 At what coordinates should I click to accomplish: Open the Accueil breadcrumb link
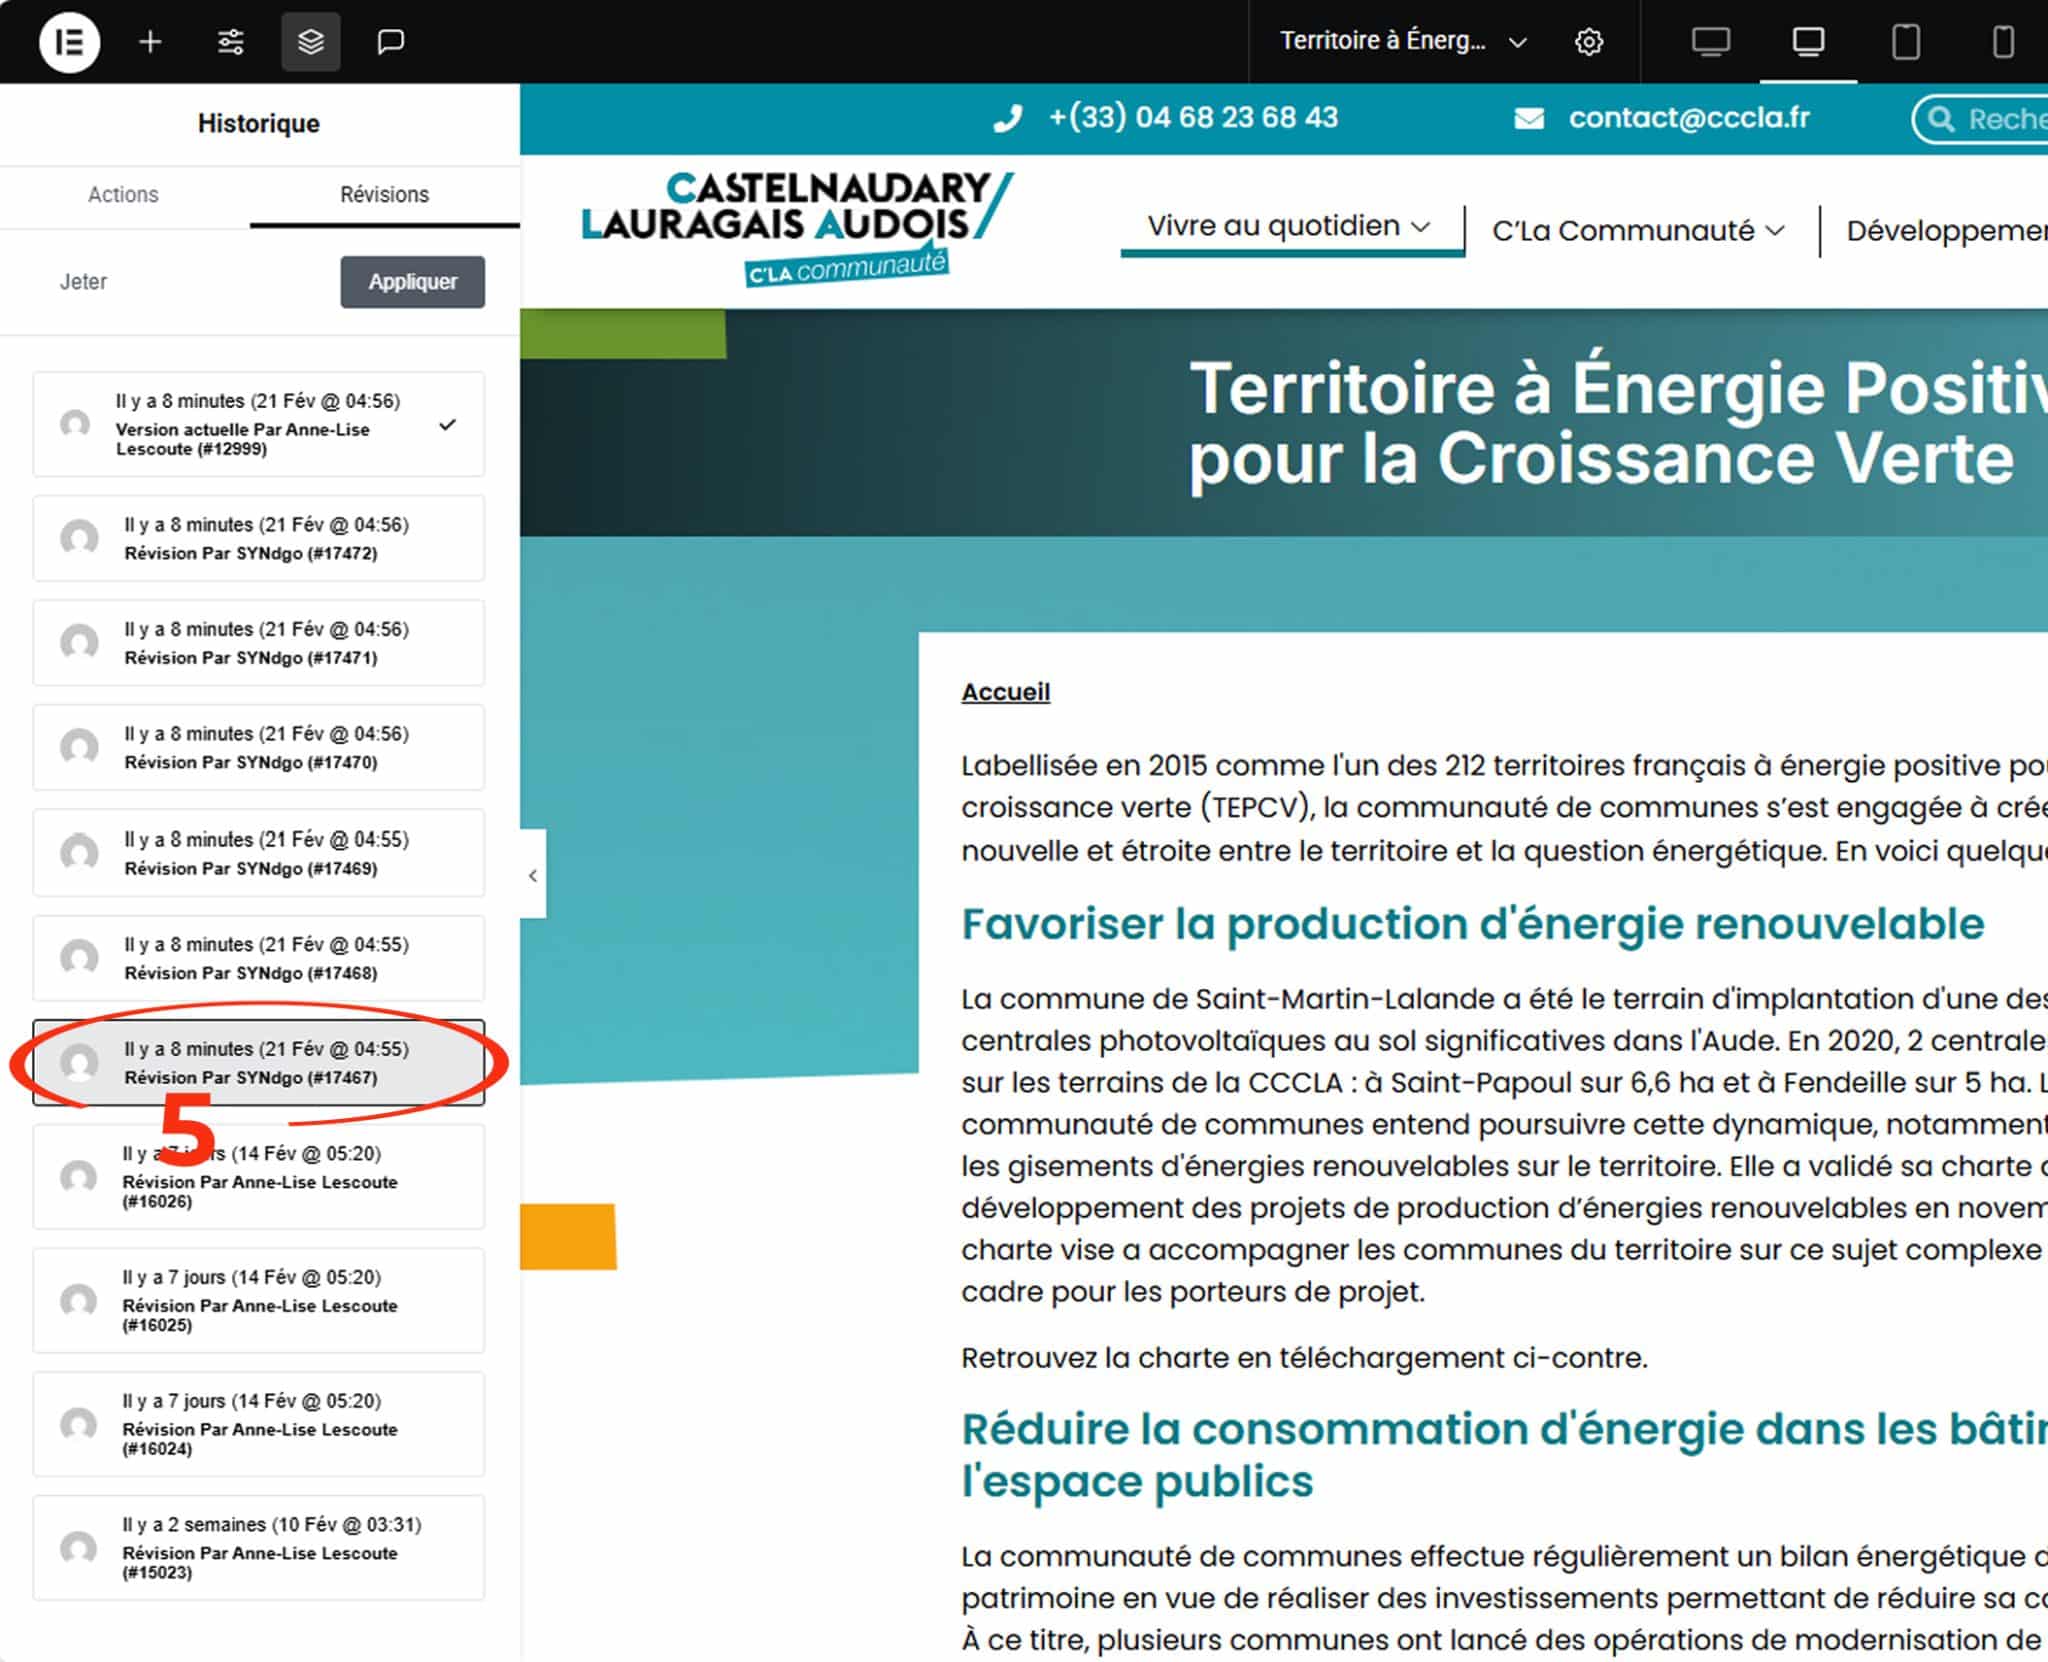1005,692
